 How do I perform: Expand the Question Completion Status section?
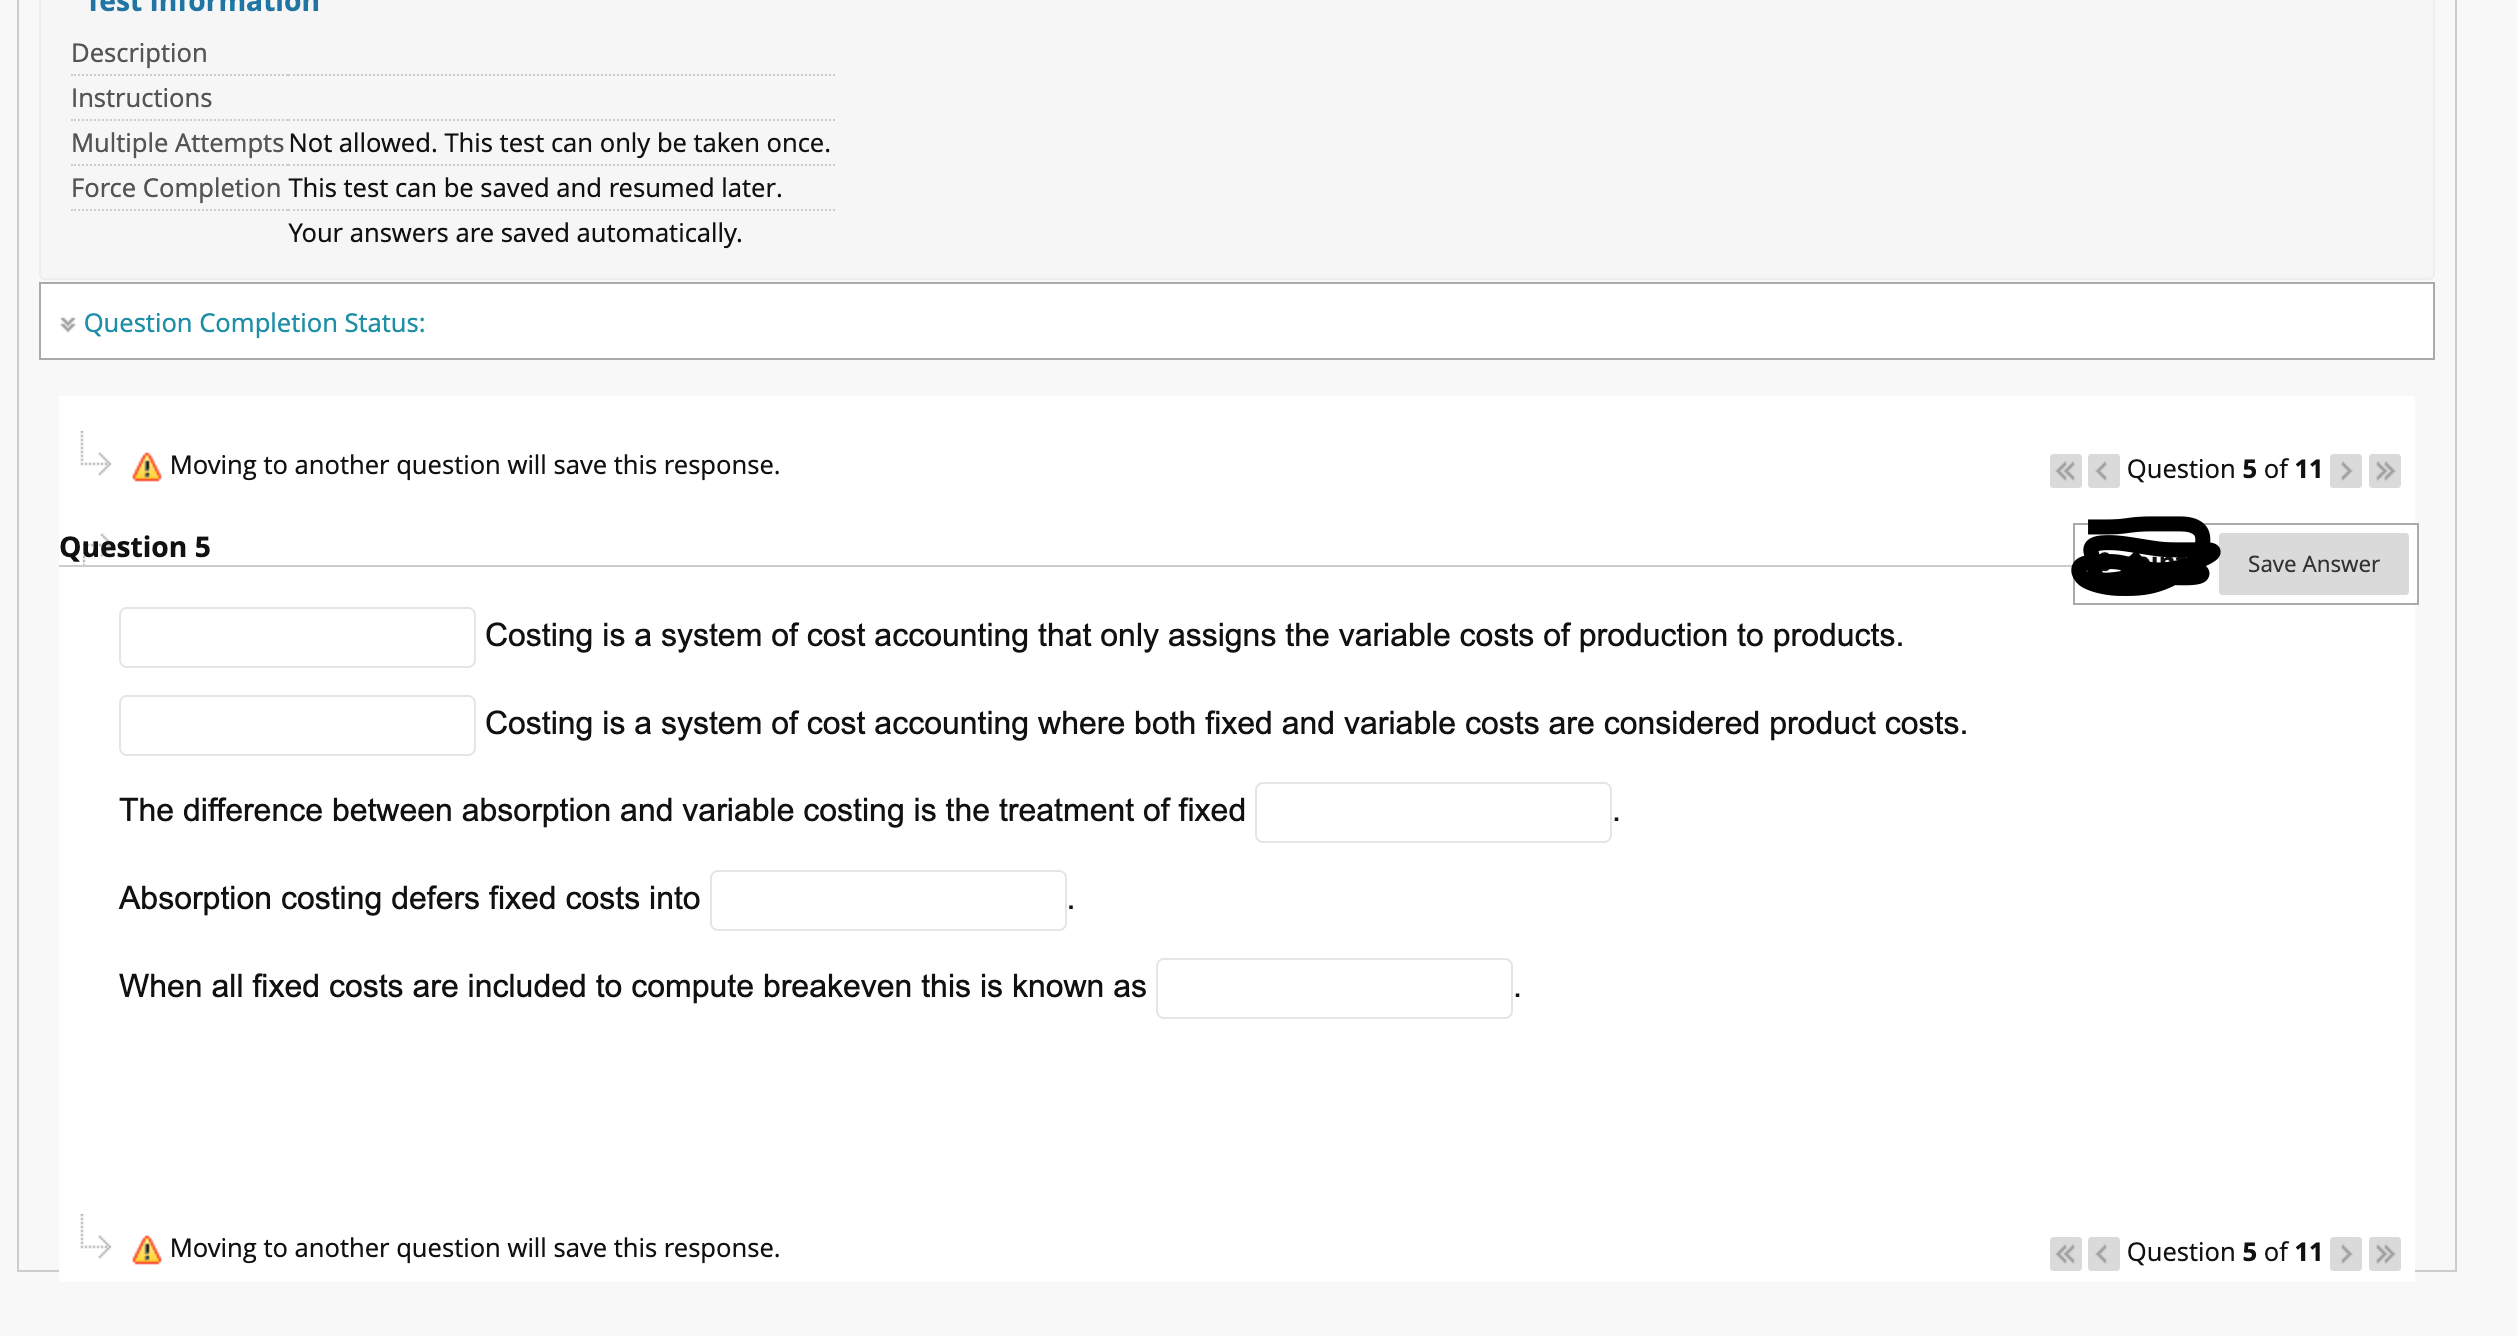(x=67, y=324)
